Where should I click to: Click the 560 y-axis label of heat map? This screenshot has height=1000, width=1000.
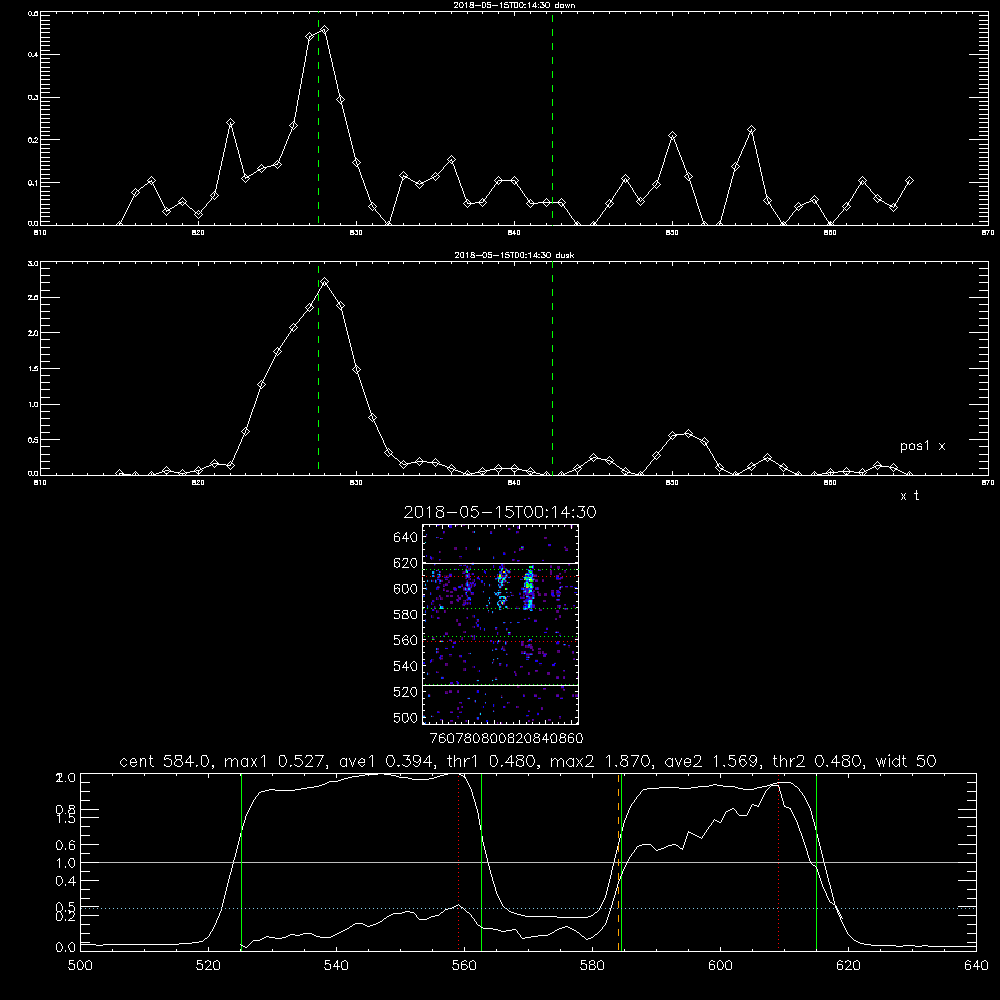(x=406, y=640)
